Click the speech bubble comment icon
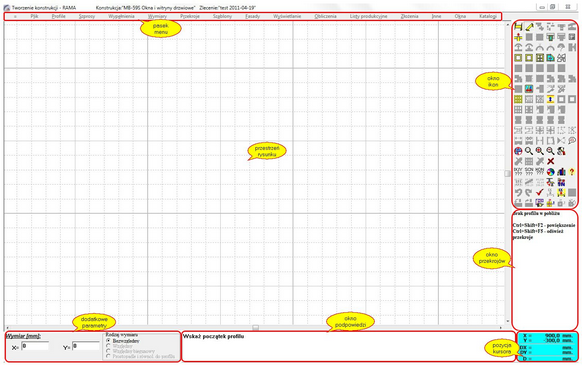The image size is (582, 366). pyautogui.click(x=572, y=140)
